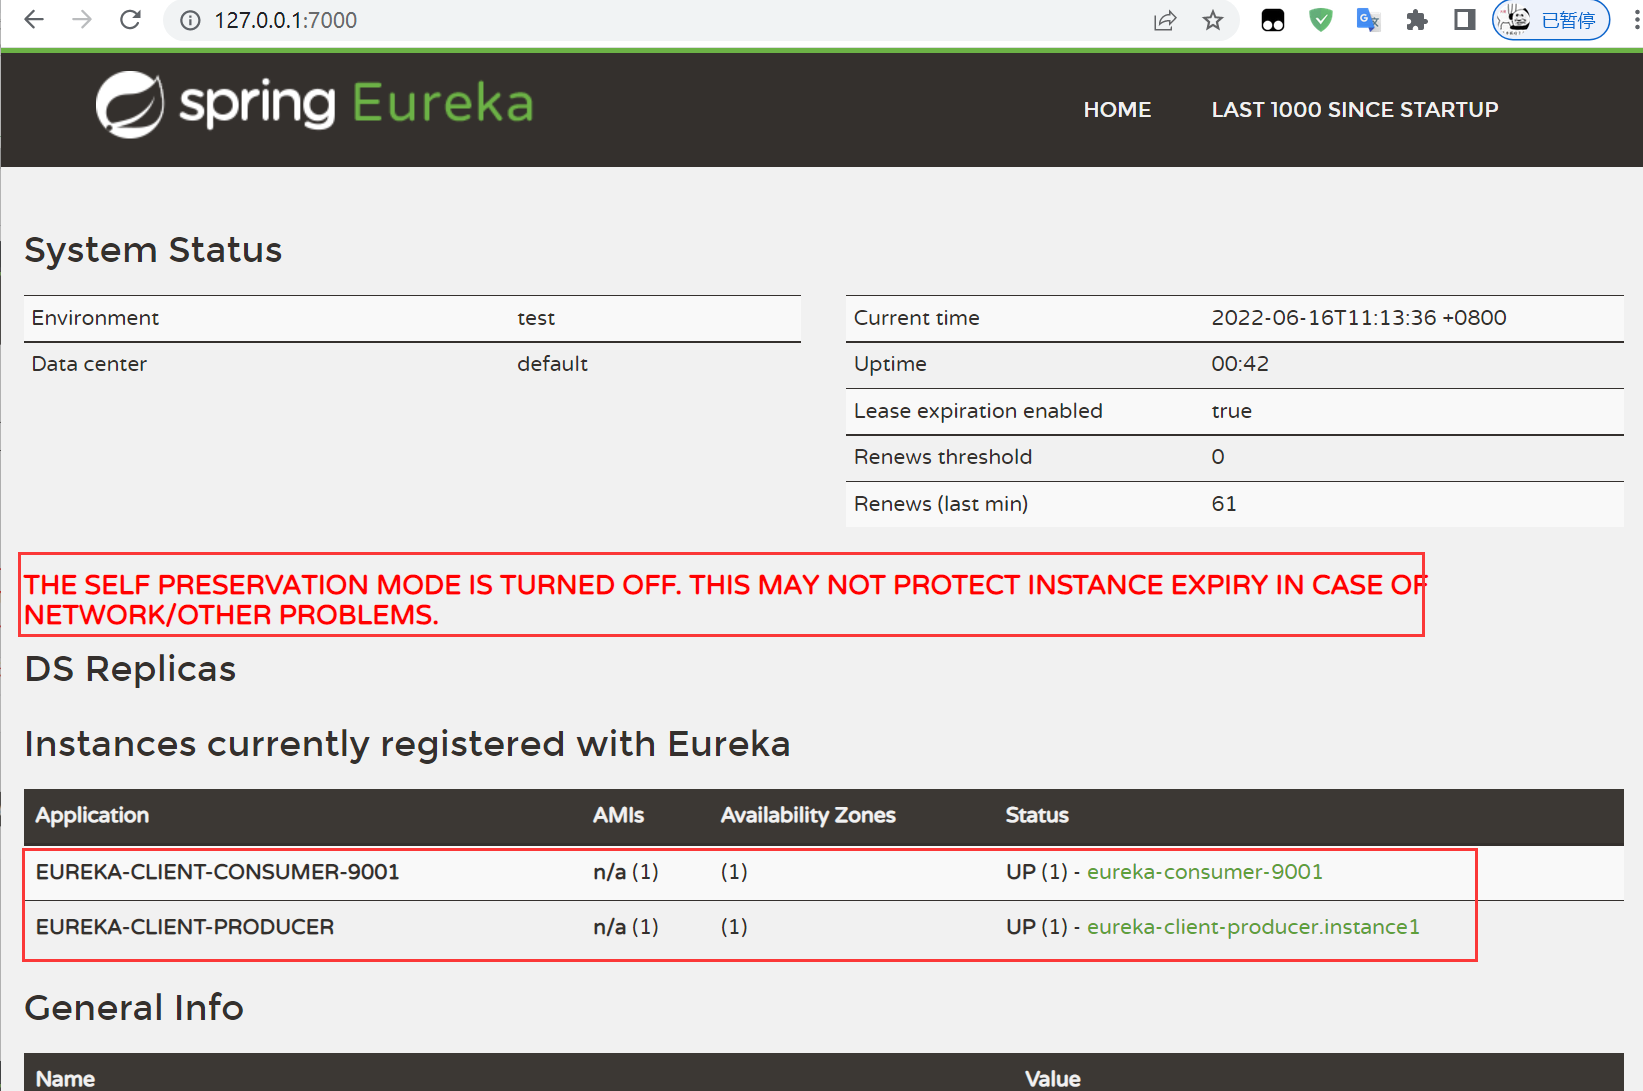Click the Value column header in General Info
Viewport: 1643px width, 1091px height.
[x=1053, y=1079]
